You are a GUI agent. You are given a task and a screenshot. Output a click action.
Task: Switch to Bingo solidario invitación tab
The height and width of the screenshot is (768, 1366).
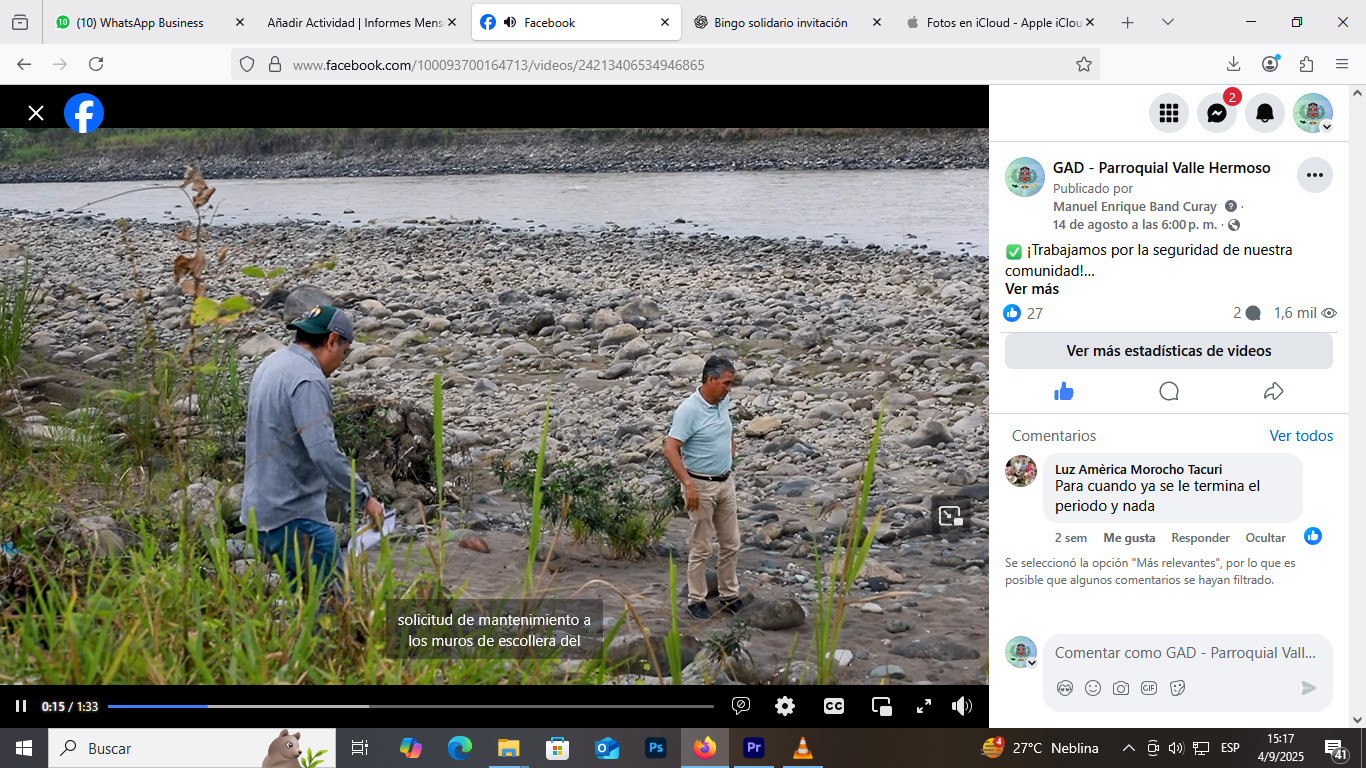(780, 22)
